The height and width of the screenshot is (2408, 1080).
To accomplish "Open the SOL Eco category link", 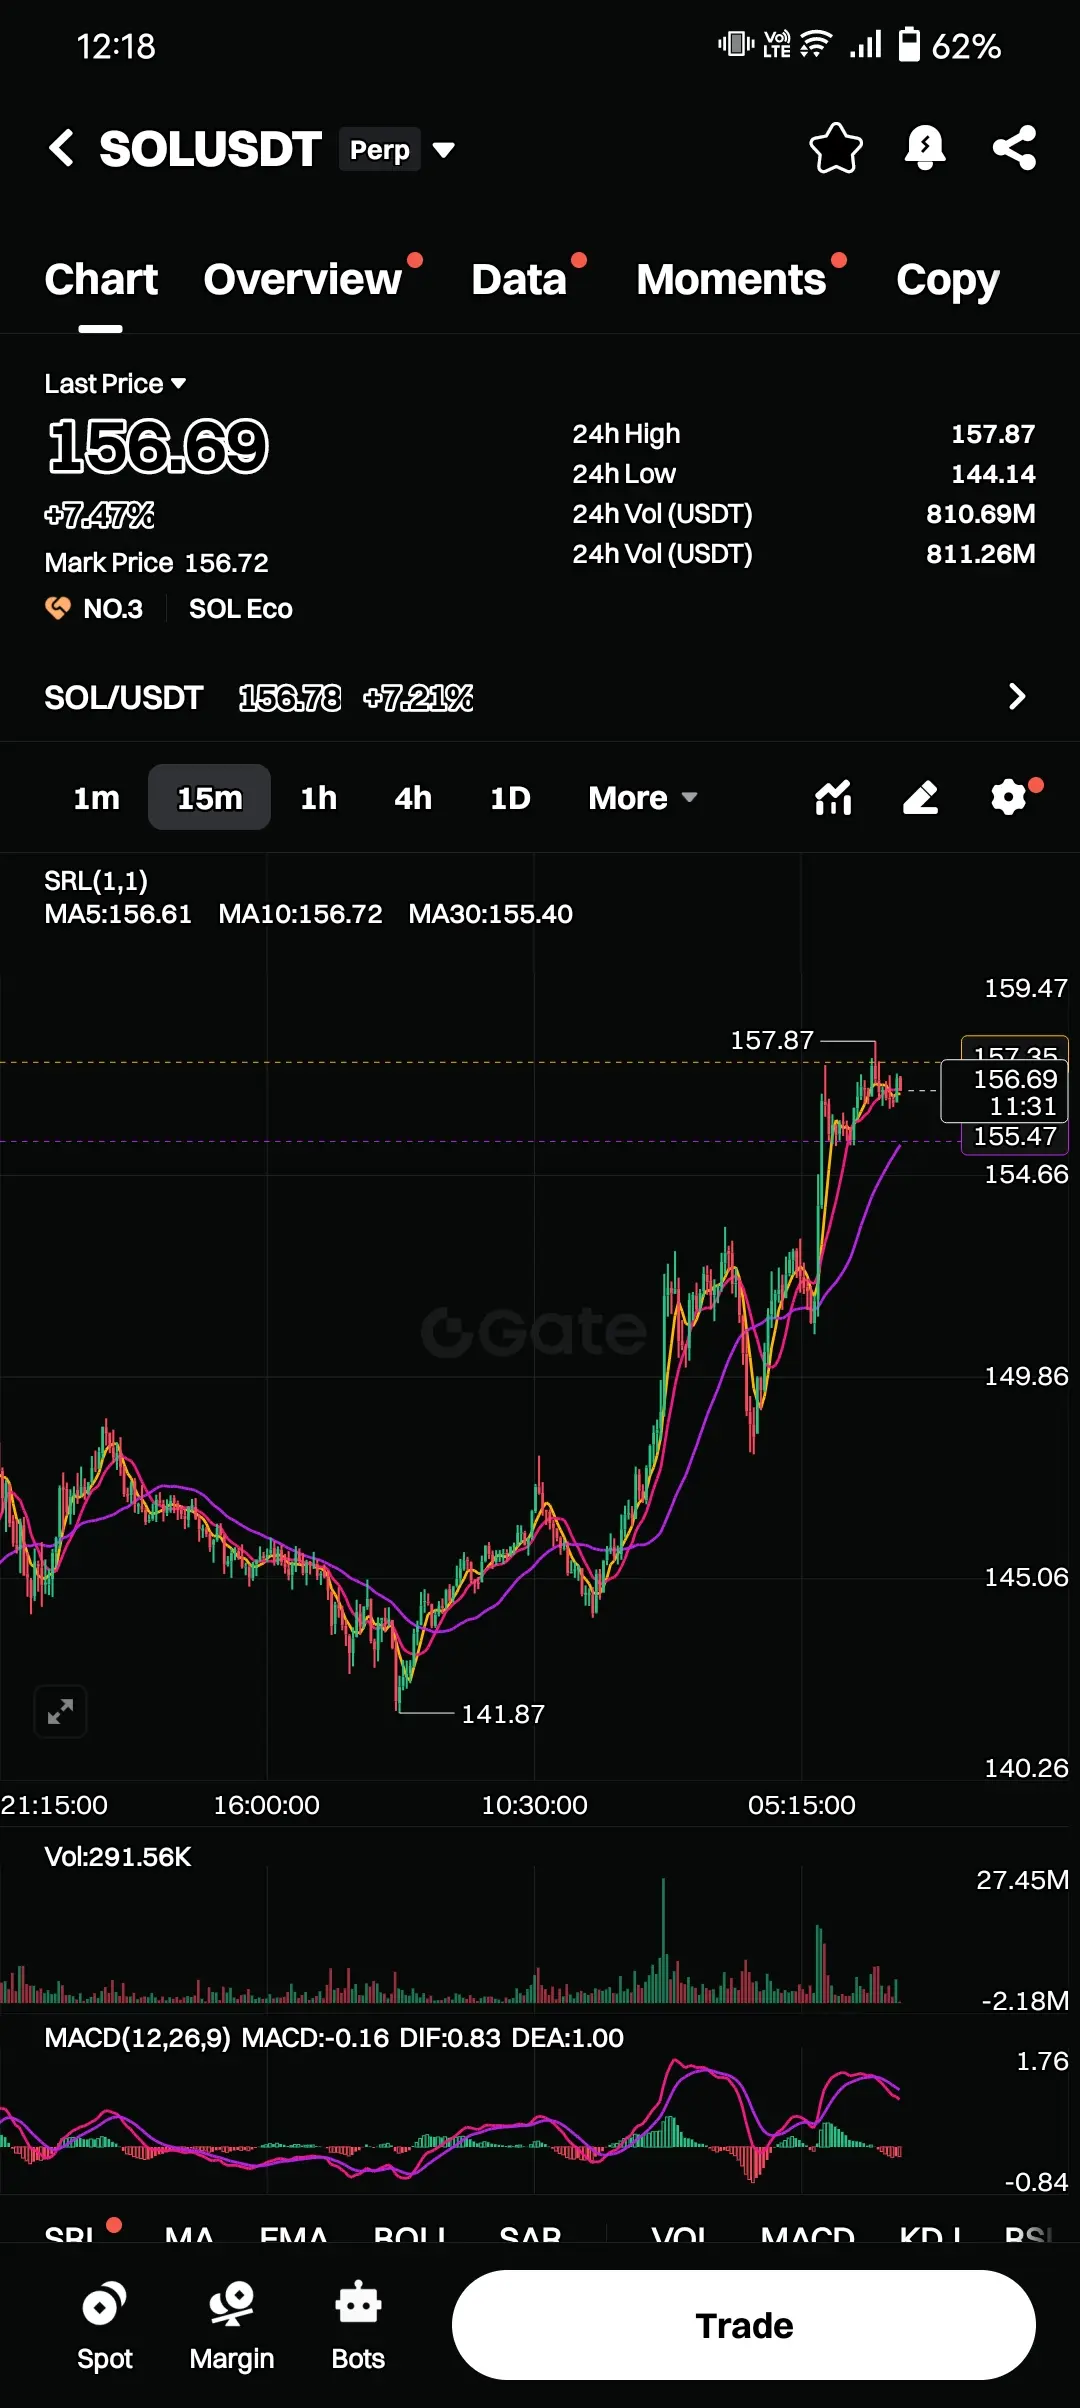I will coord(241,608).
